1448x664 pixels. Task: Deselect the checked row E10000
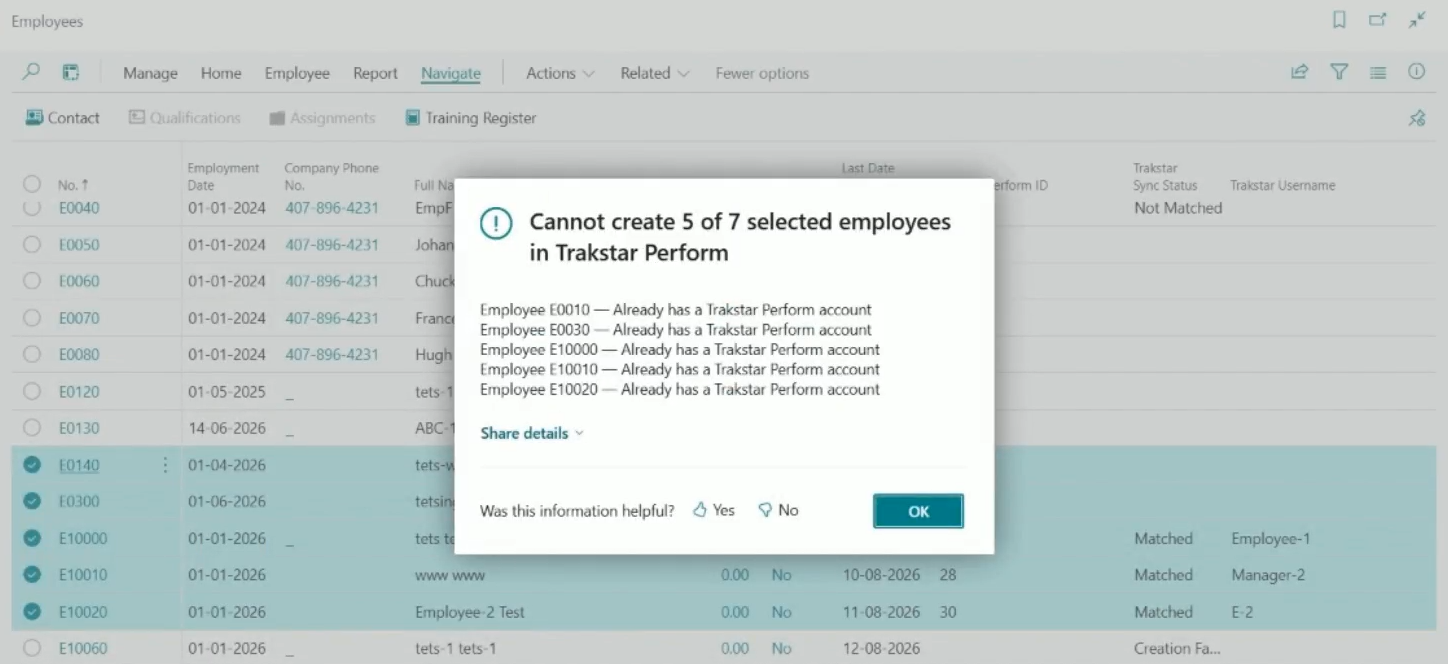pyautogui.click(x=32, y=538)
